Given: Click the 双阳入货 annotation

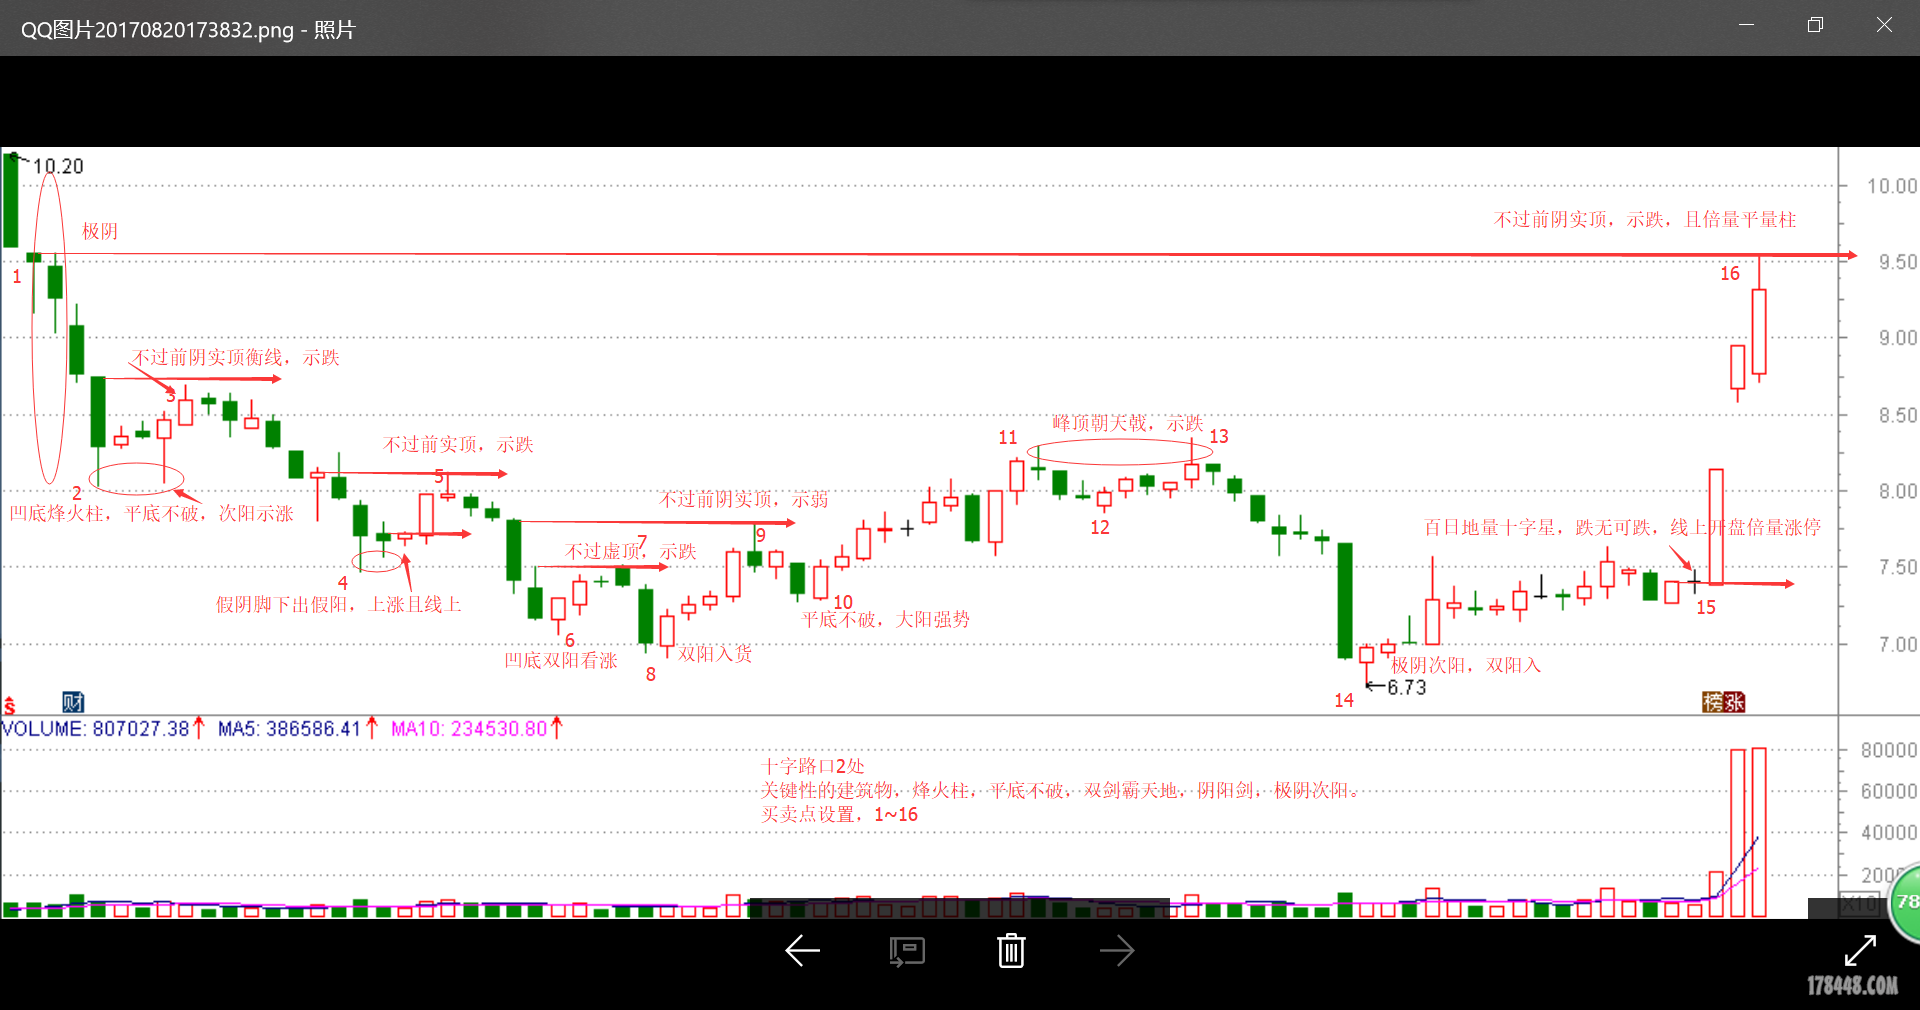Looking at the screenshot, I should (715, 653).
